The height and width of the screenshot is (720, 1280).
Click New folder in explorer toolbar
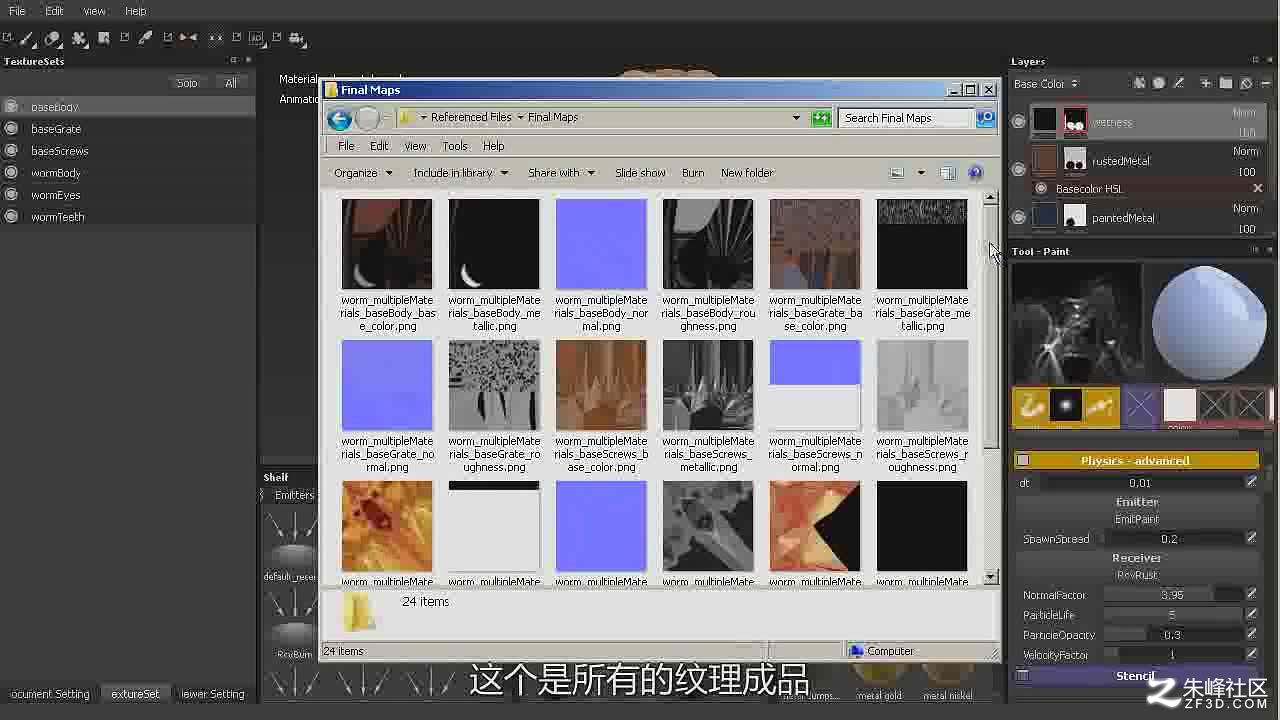747,173
